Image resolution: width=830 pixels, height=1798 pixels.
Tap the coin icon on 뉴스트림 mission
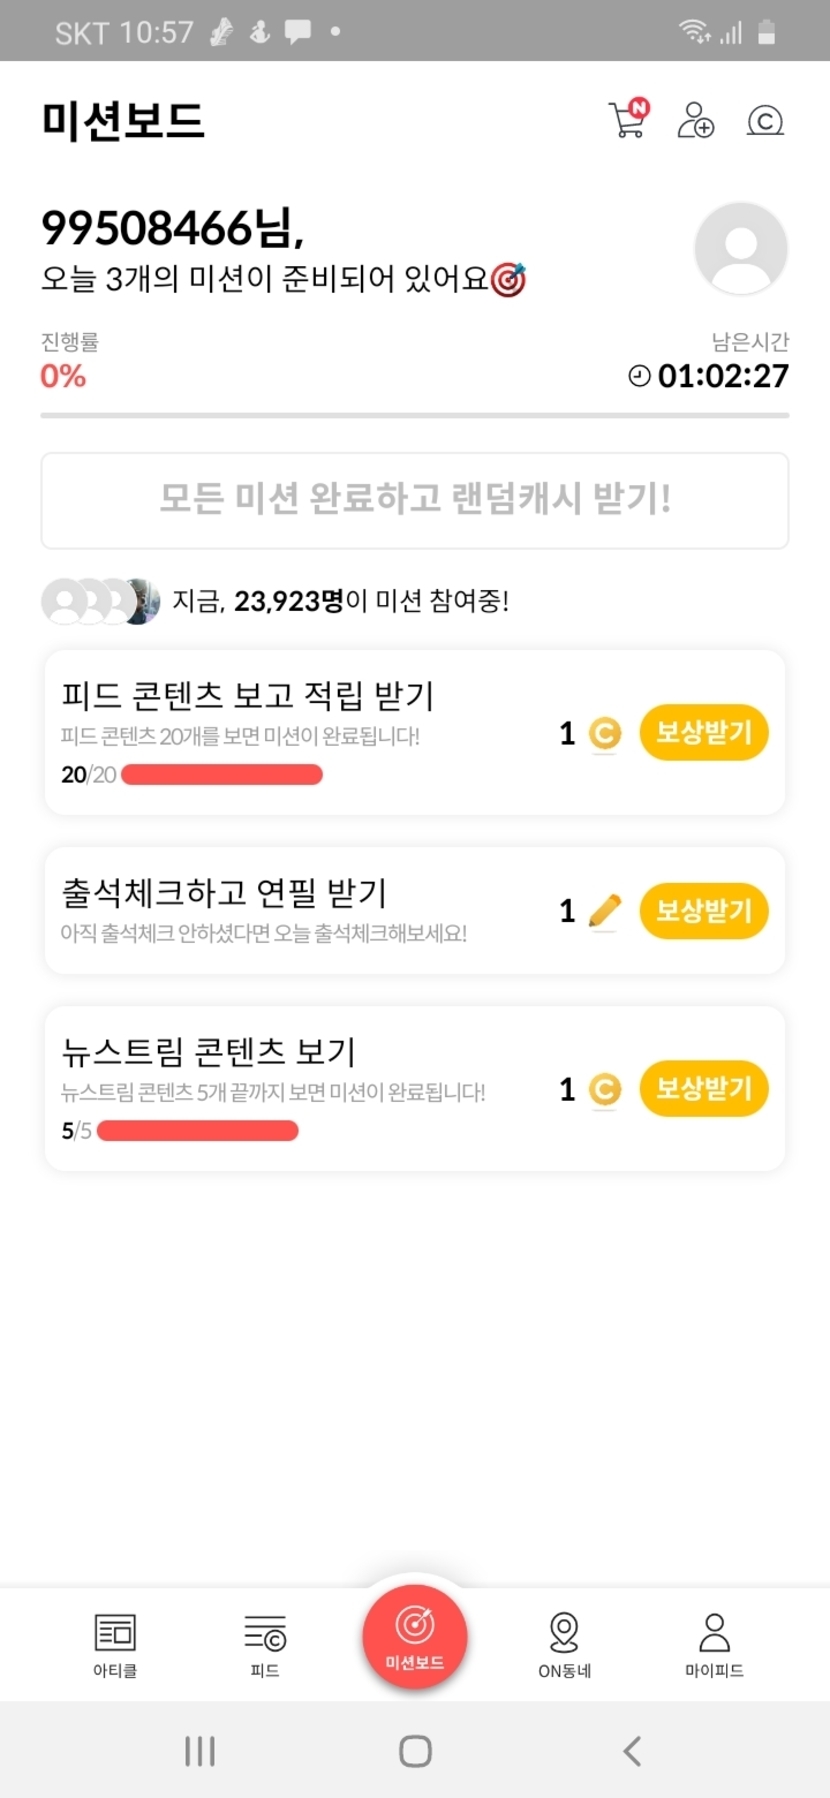(x=605, y=1089)
